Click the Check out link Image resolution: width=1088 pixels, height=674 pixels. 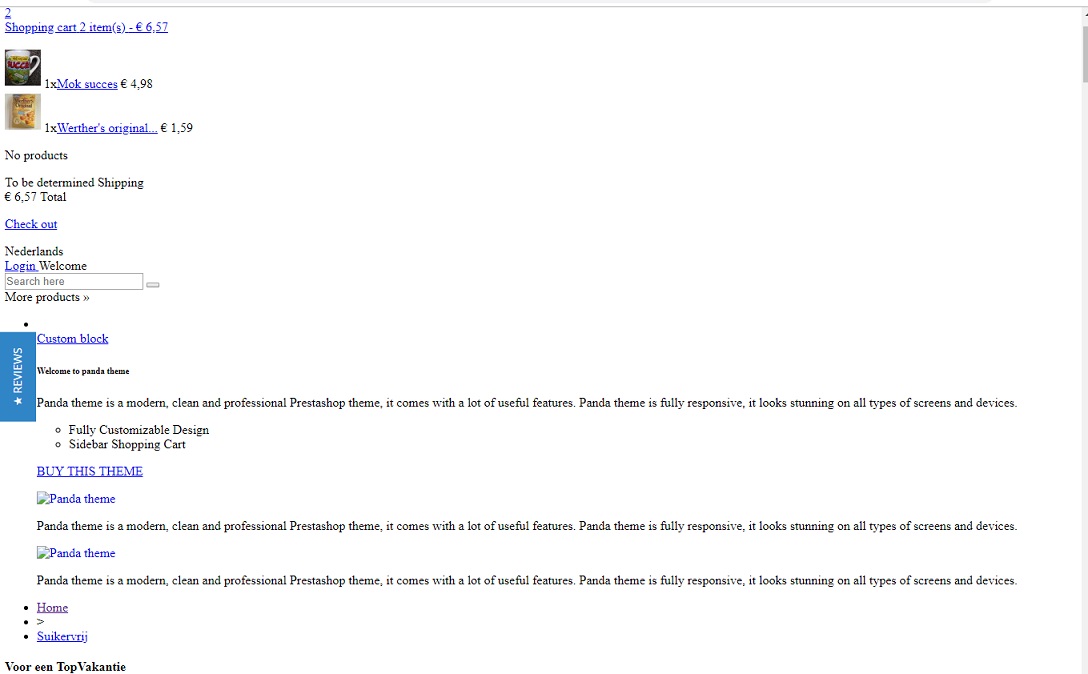[x=31, y=224]
